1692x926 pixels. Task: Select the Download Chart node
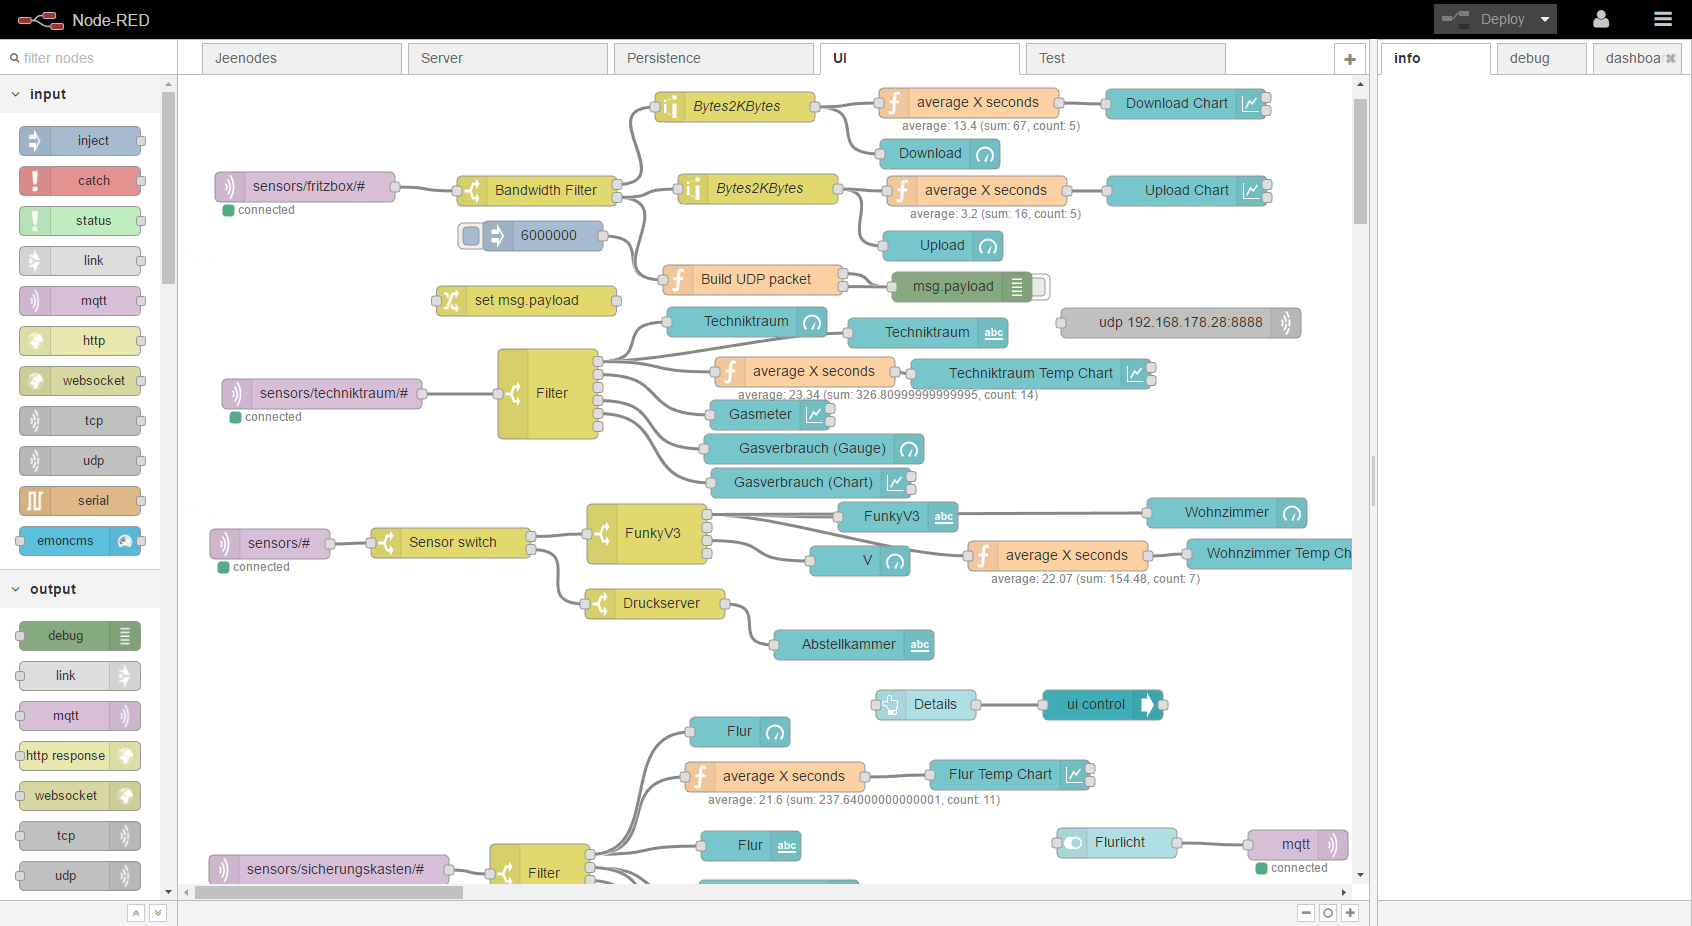[1176, 103]
